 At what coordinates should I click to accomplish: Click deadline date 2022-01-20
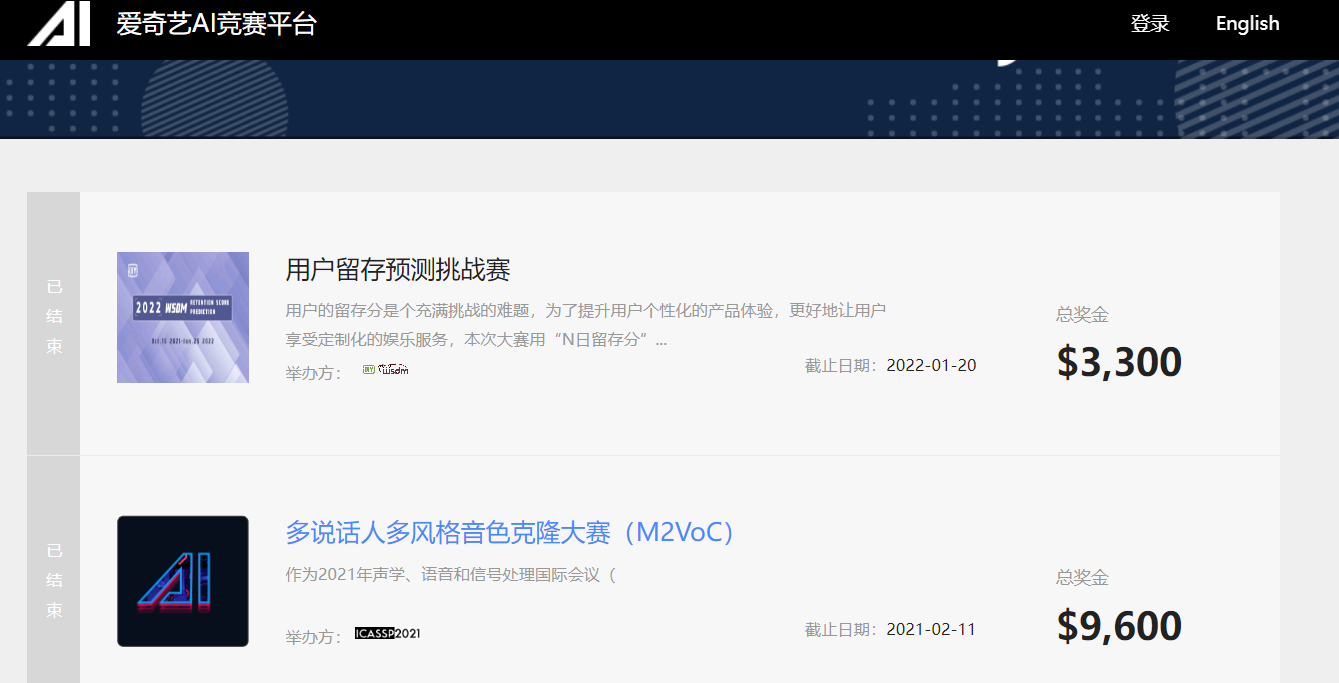tap(931, 365)
